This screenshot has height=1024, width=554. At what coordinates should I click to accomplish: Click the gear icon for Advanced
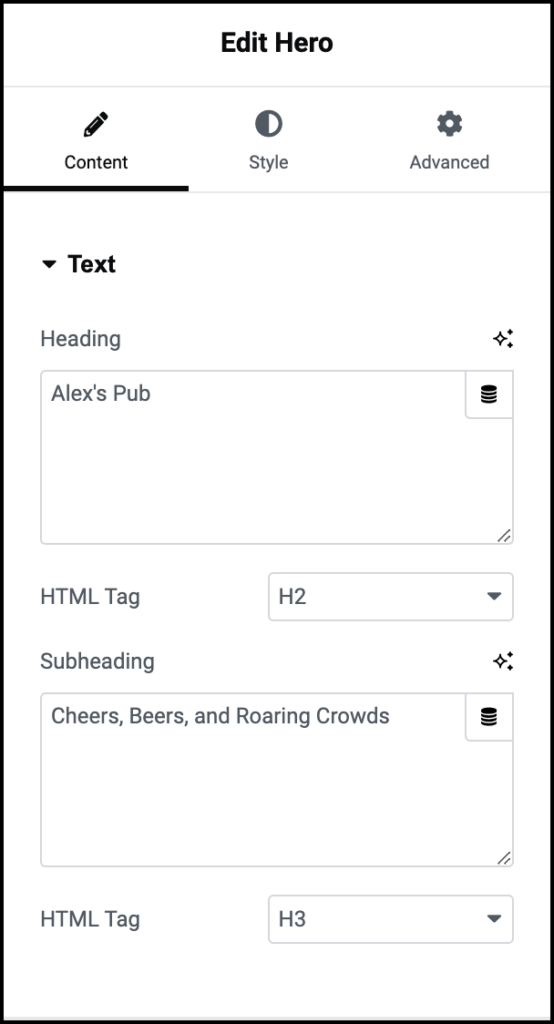coord(449,123)
